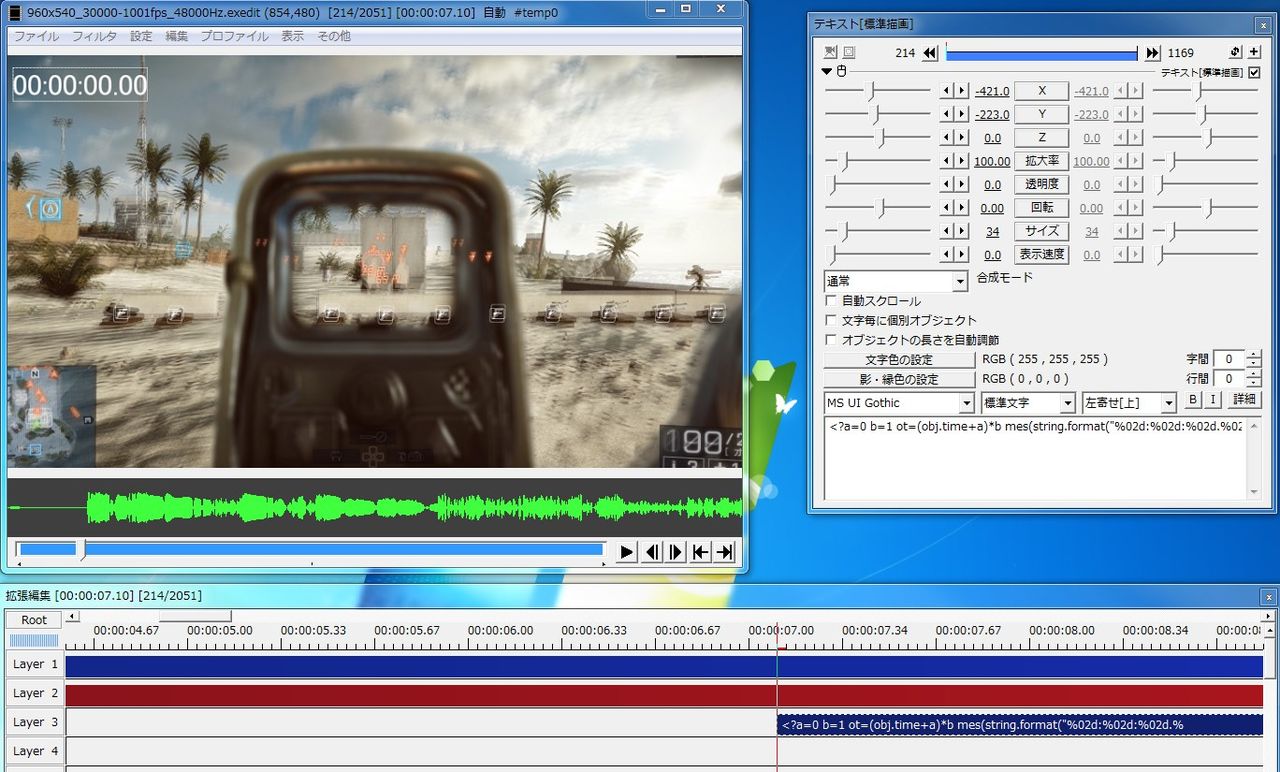Increase the left Y value with arrow
The width and height of the screenshot is (1280, 772).
click(x=962, y=114)
